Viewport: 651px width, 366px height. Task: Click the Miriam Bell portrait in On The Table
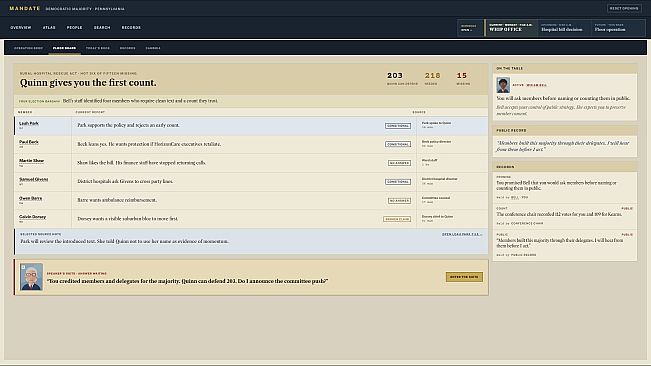point(503,85)
